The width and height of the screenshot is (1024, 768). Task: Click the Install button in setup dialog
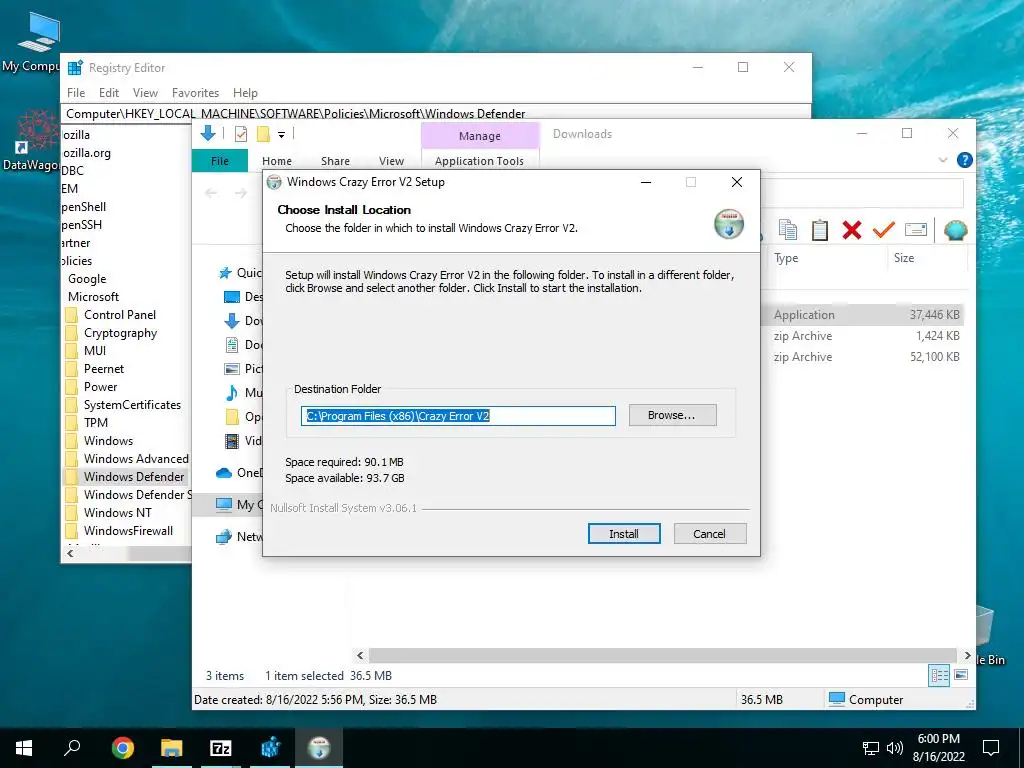coord(624,534)
